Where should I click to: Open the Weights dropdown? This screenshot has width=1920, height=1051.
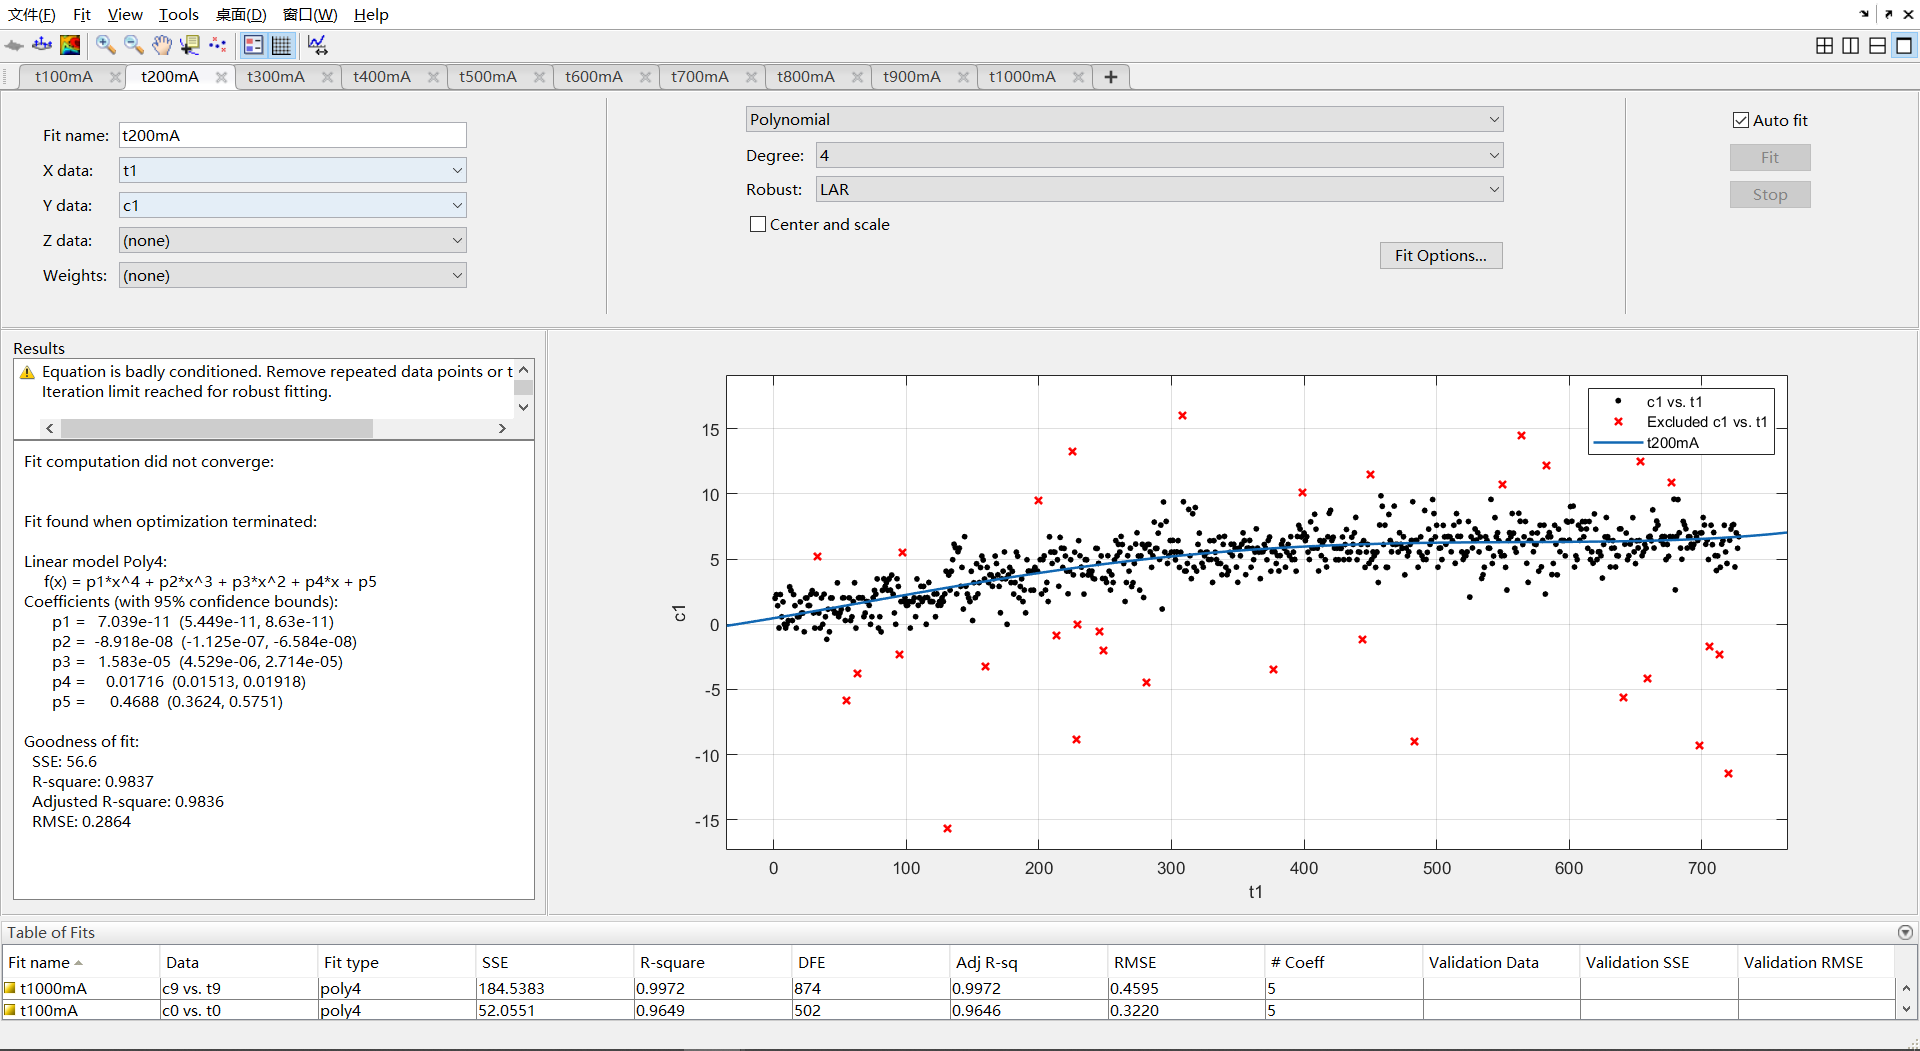pyautogui.click(x=292, y=275)
